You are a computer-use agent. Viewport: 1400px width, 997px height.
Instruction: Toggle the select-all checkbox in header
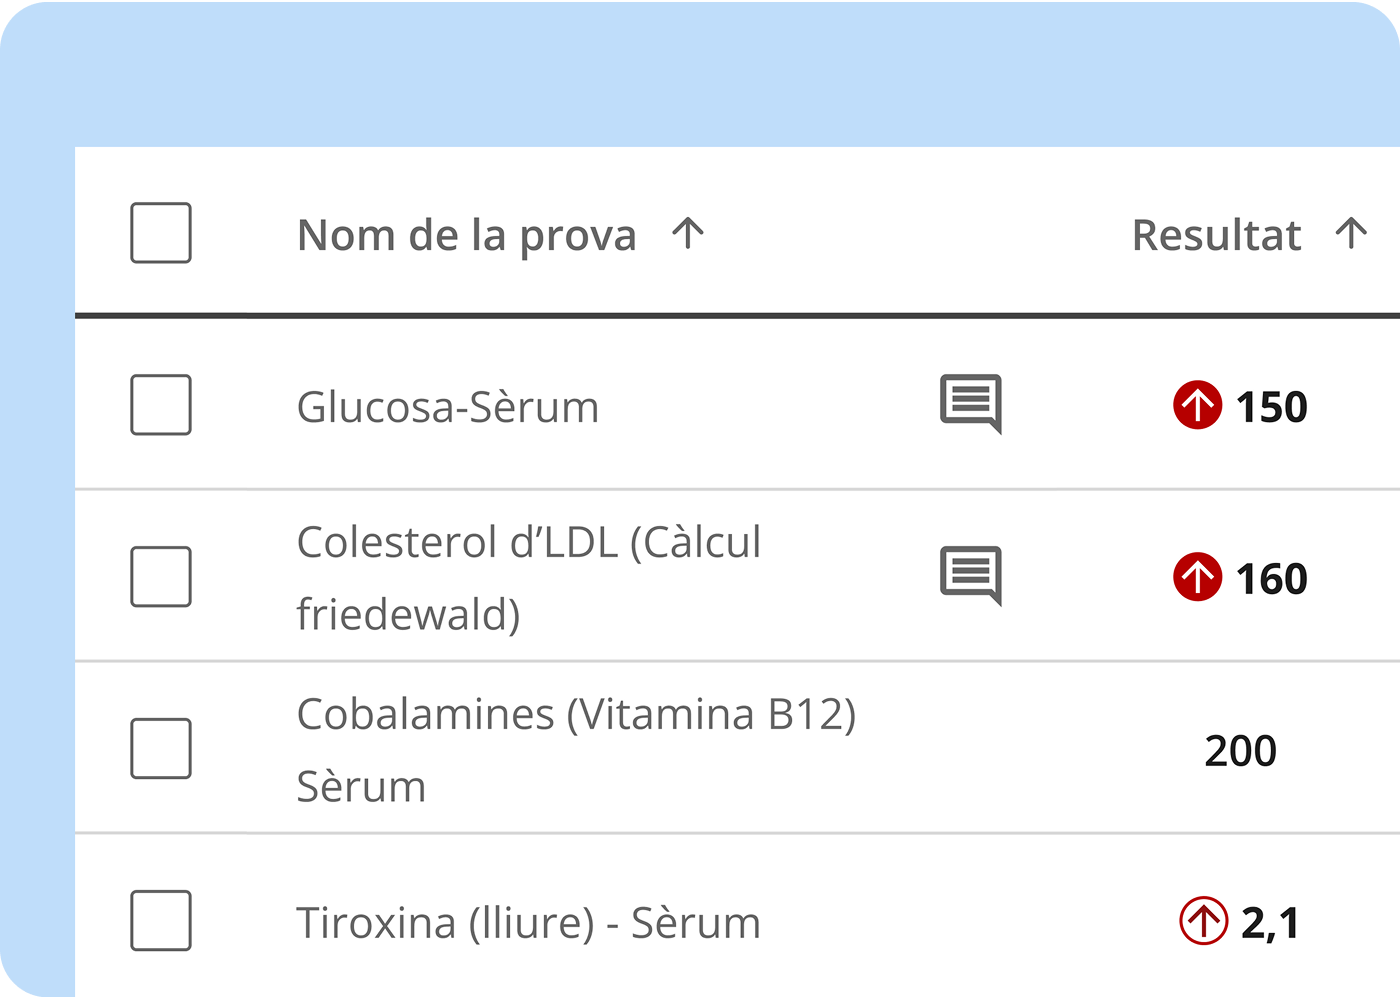[161, 233]
